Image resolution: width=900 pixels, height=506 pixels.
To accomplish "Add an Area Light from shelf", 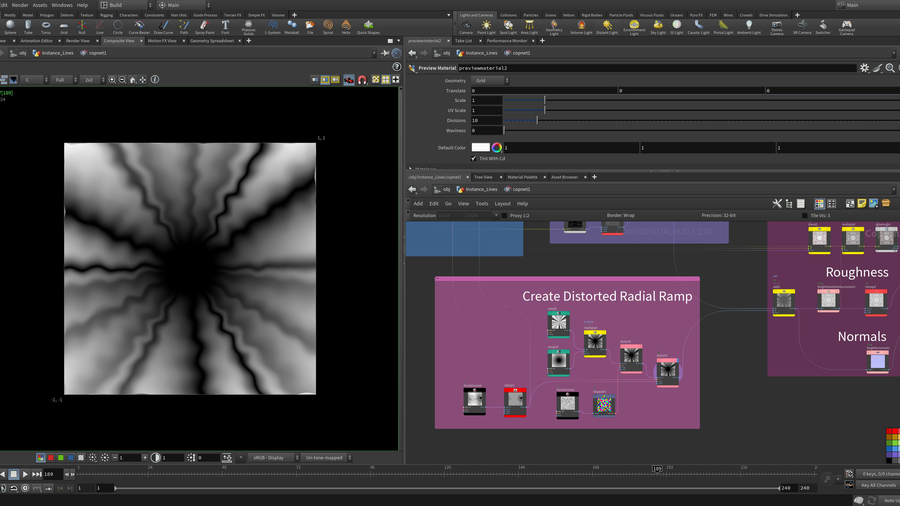I will pyautogui.click(x=529, y=27).
